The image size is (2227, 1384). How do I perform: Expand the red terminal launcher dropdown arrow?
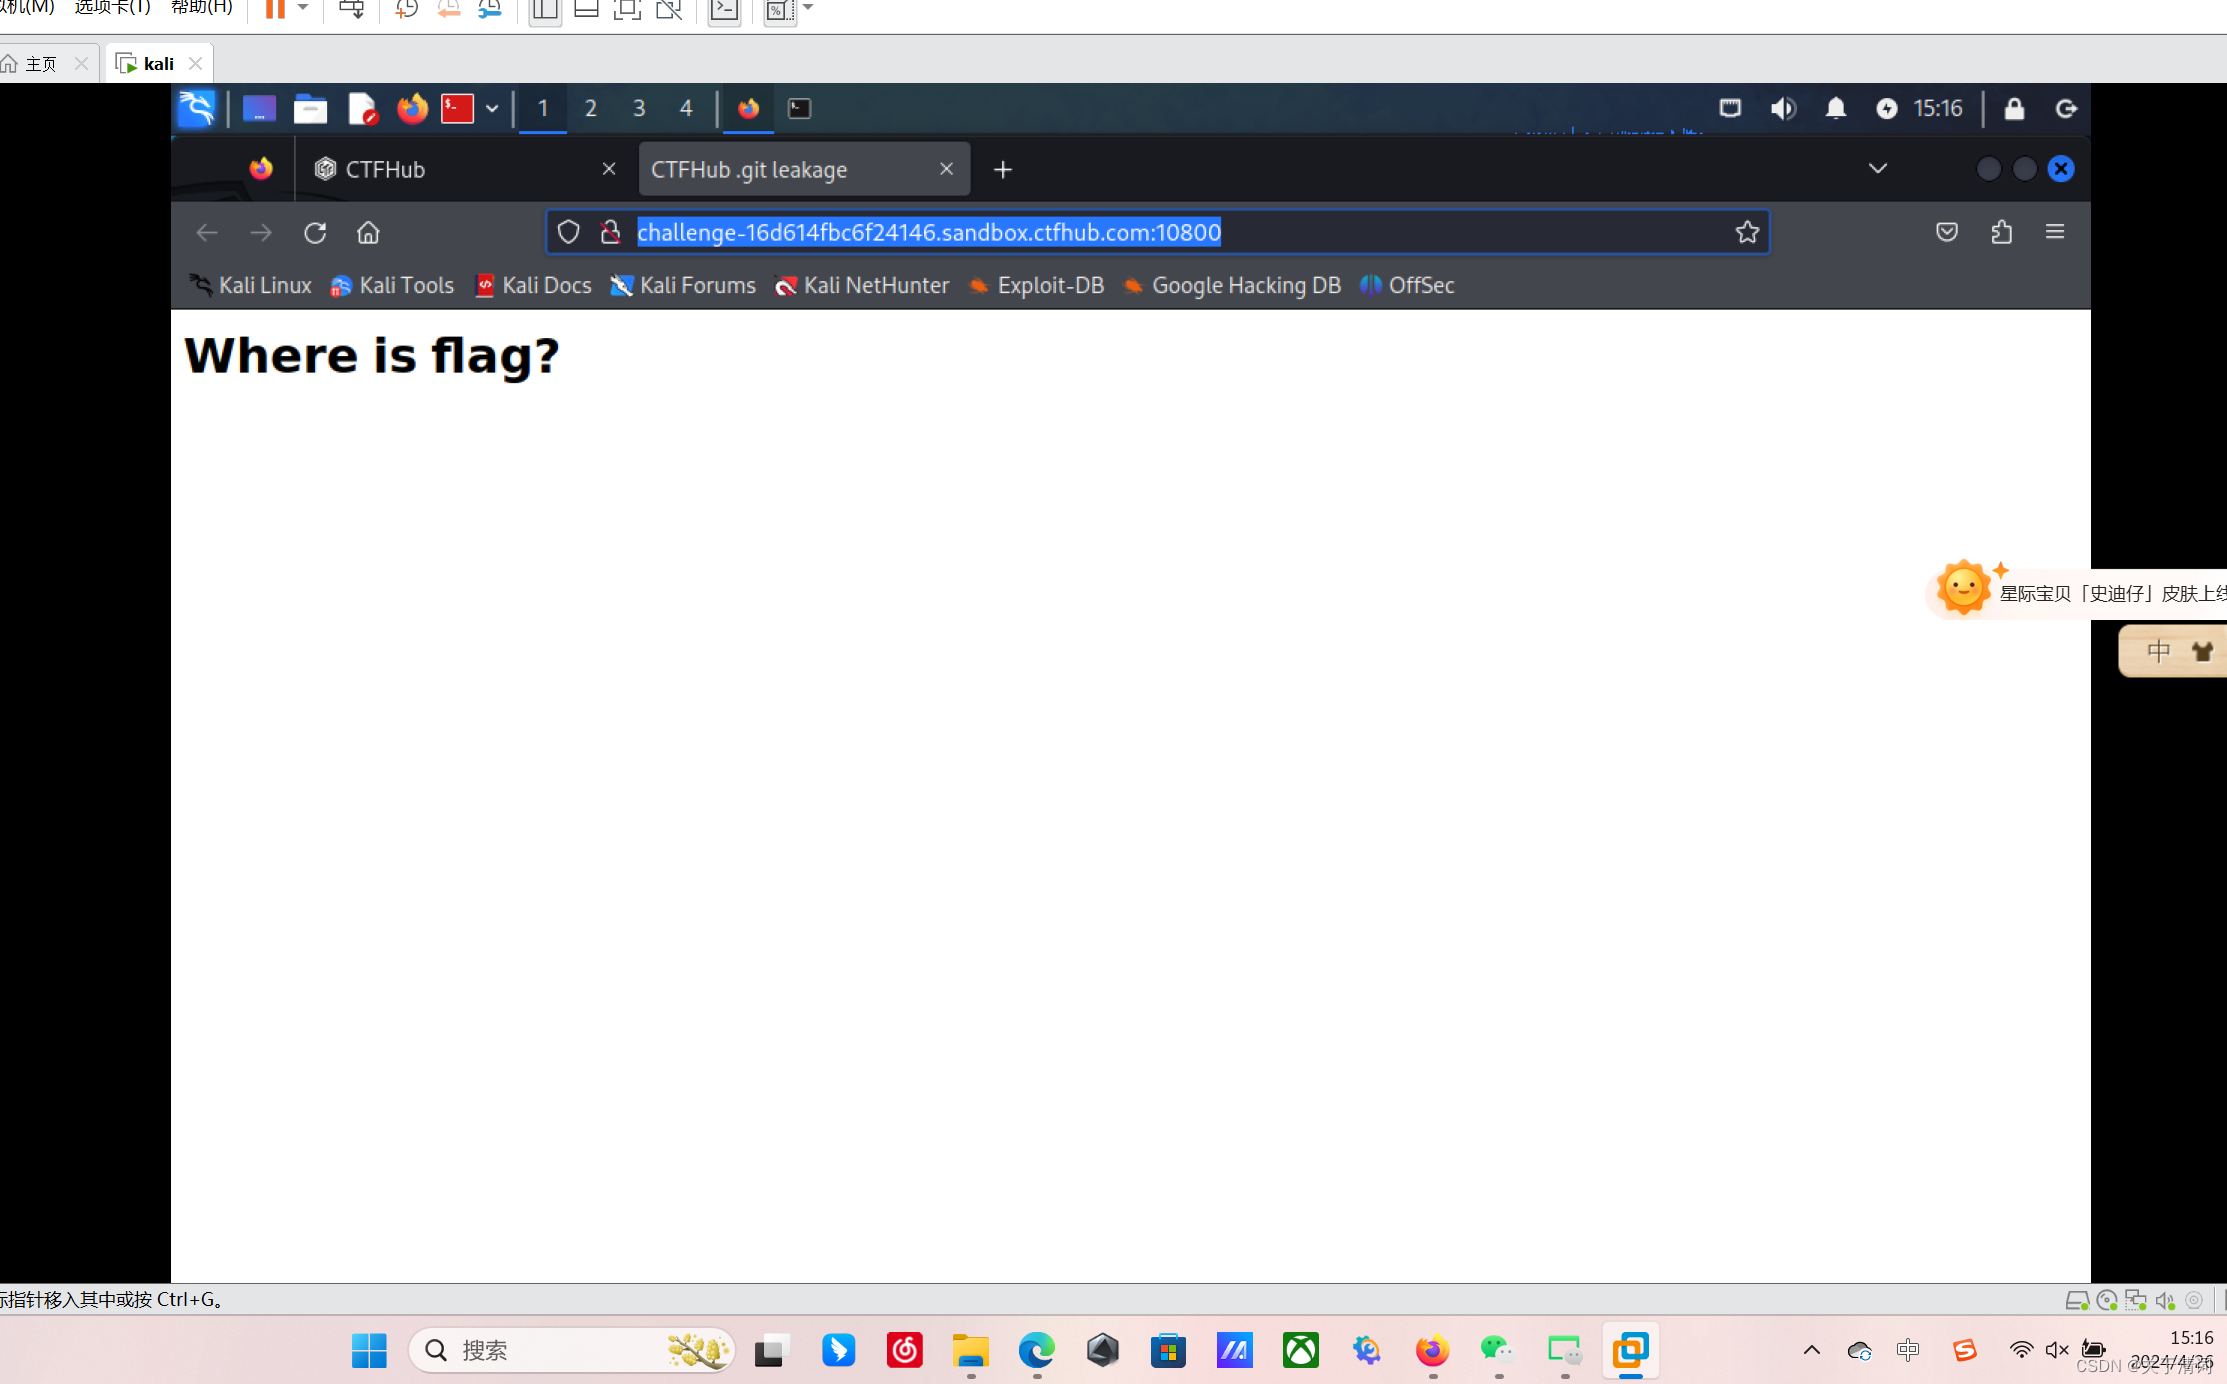pyautogui.click(x=492, y=108)
